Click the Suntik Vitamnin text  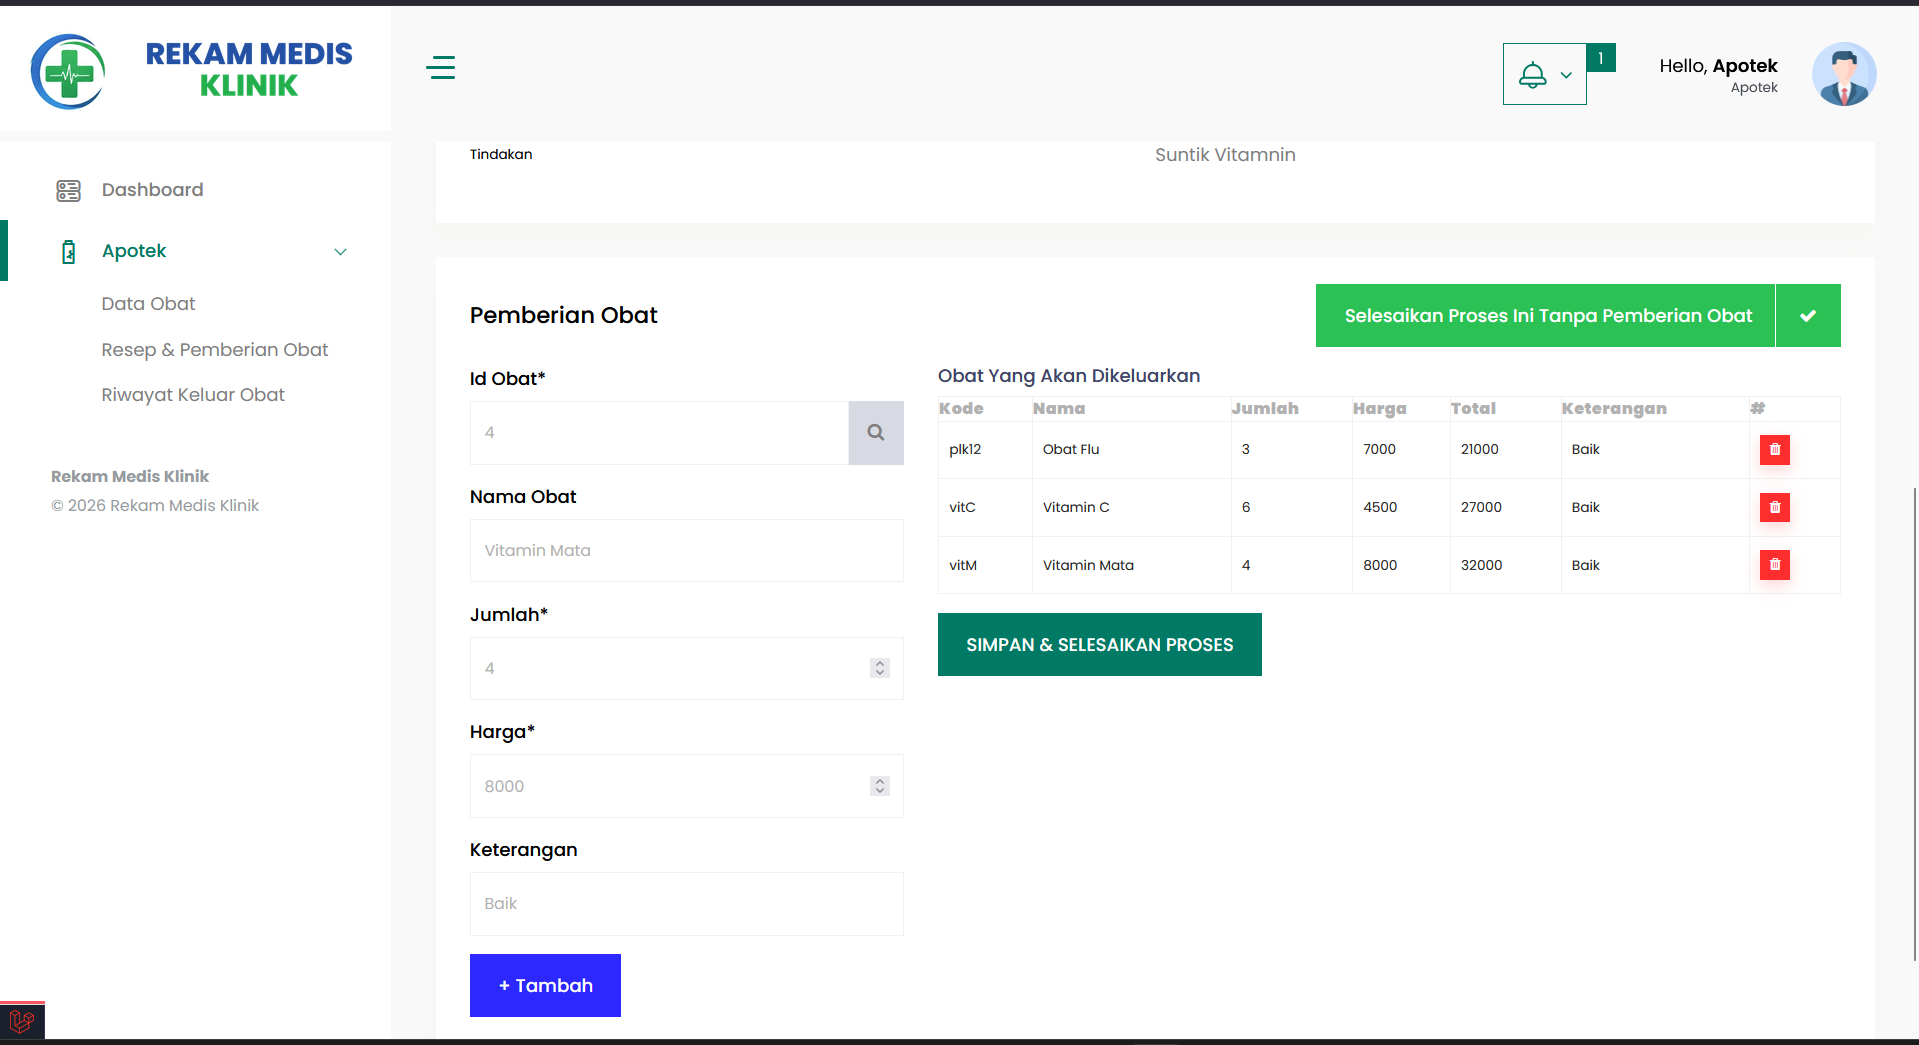[1225, 155]
